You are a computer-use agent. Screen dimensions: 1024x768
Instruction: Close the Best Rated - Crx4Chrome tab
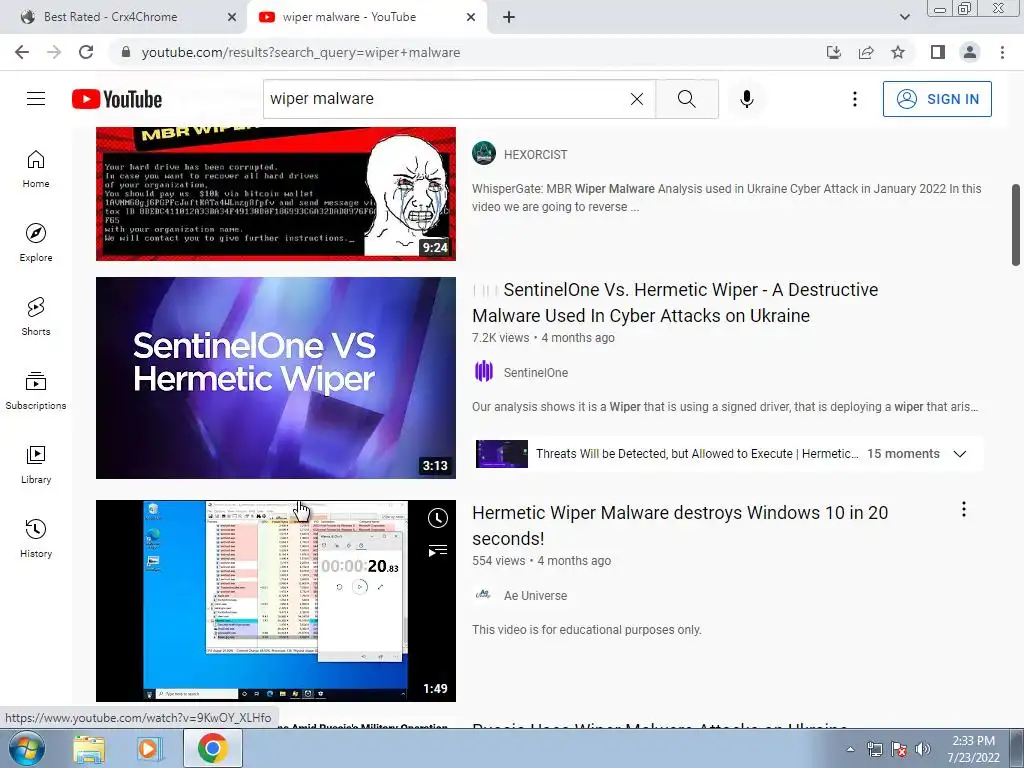tap(232, 17)
